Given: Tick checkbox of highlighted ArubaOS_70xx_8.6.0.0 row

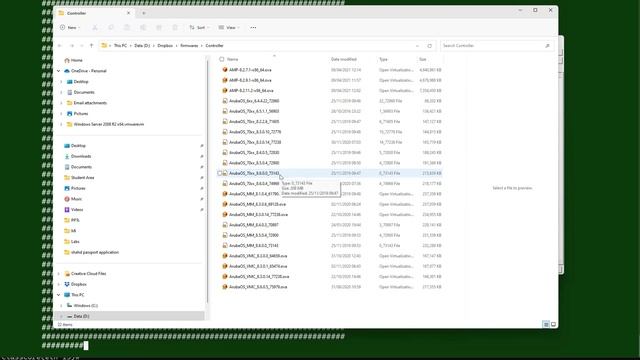Looking at the screenshot, I should click(x=220, y=173).
